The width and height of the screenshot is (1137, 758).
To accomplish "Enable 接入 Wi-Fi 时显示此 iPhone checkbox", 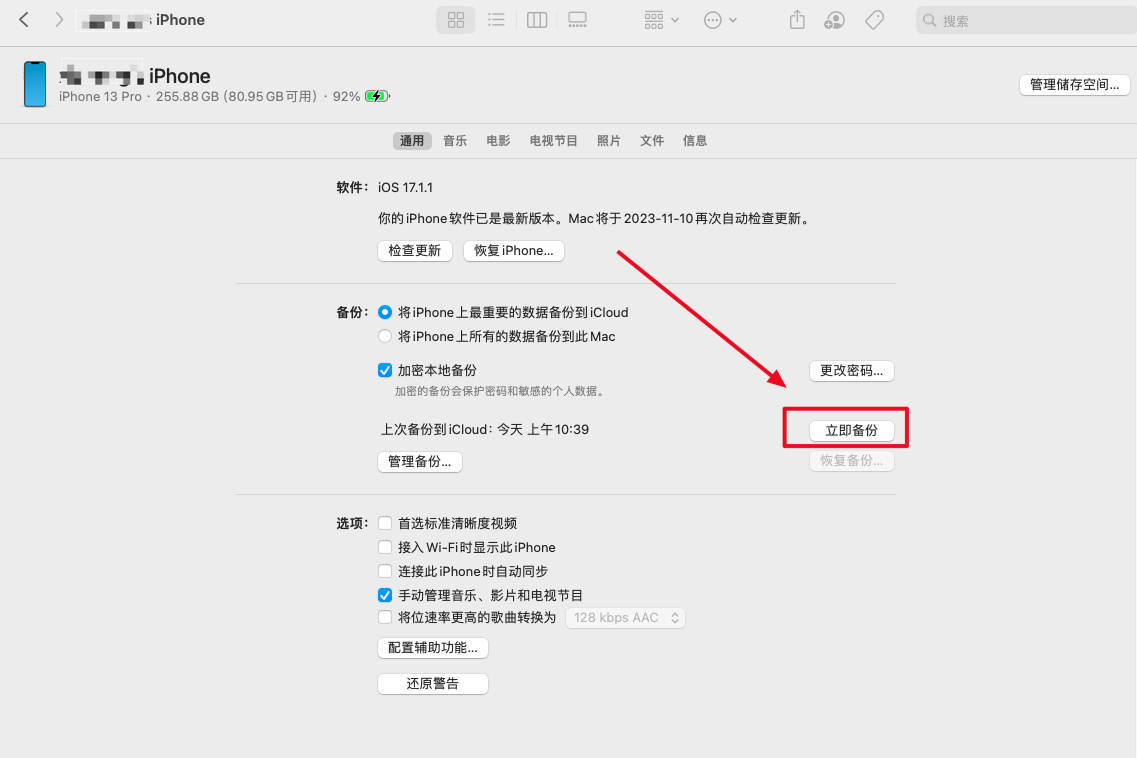I will [385, 548].
